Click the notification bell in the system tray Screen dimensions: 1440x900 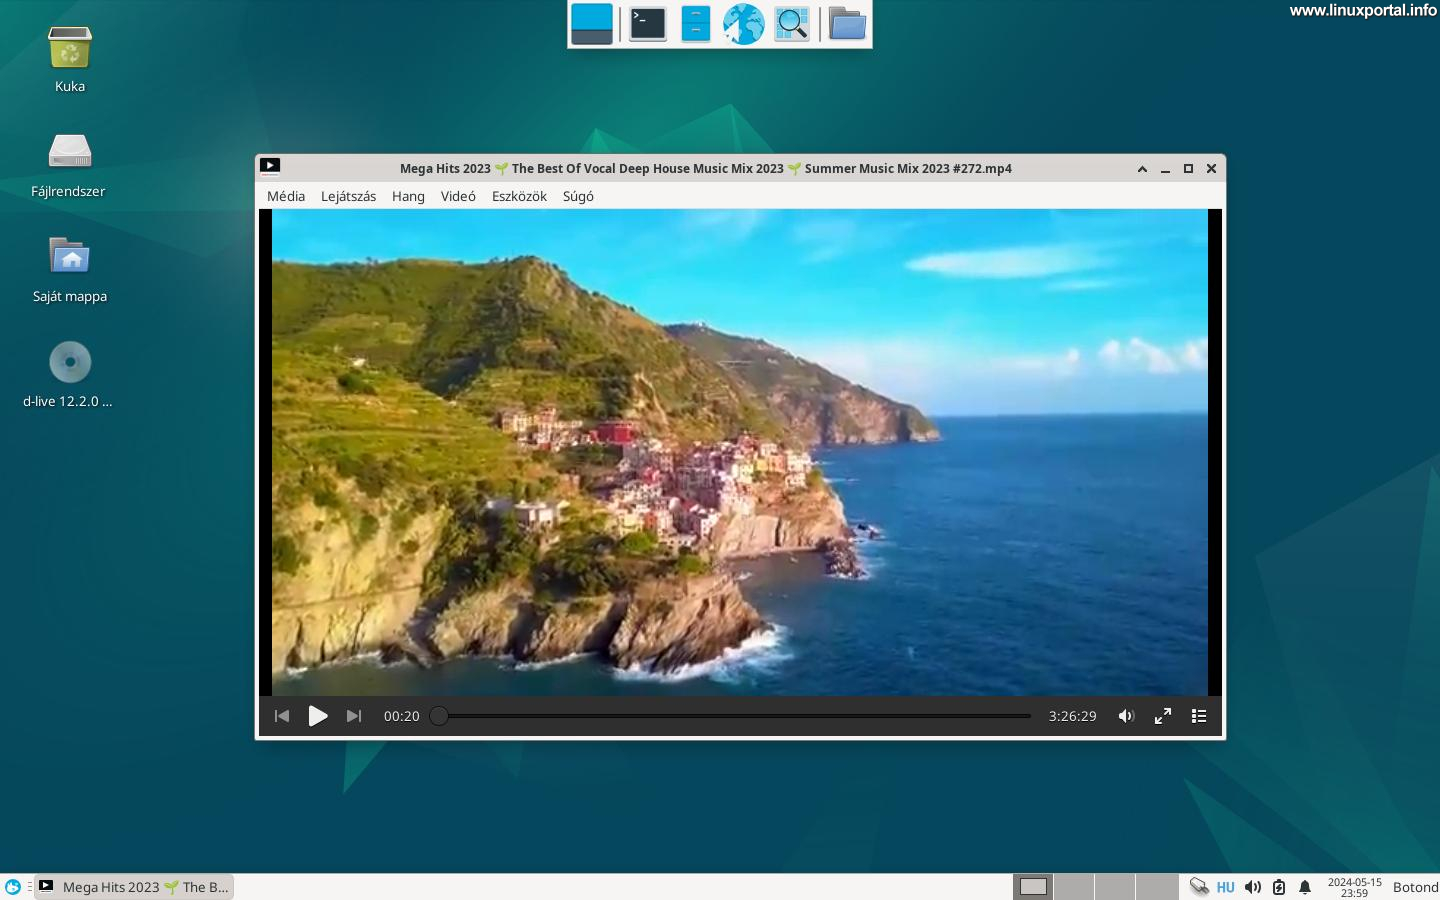point(1304,887)
